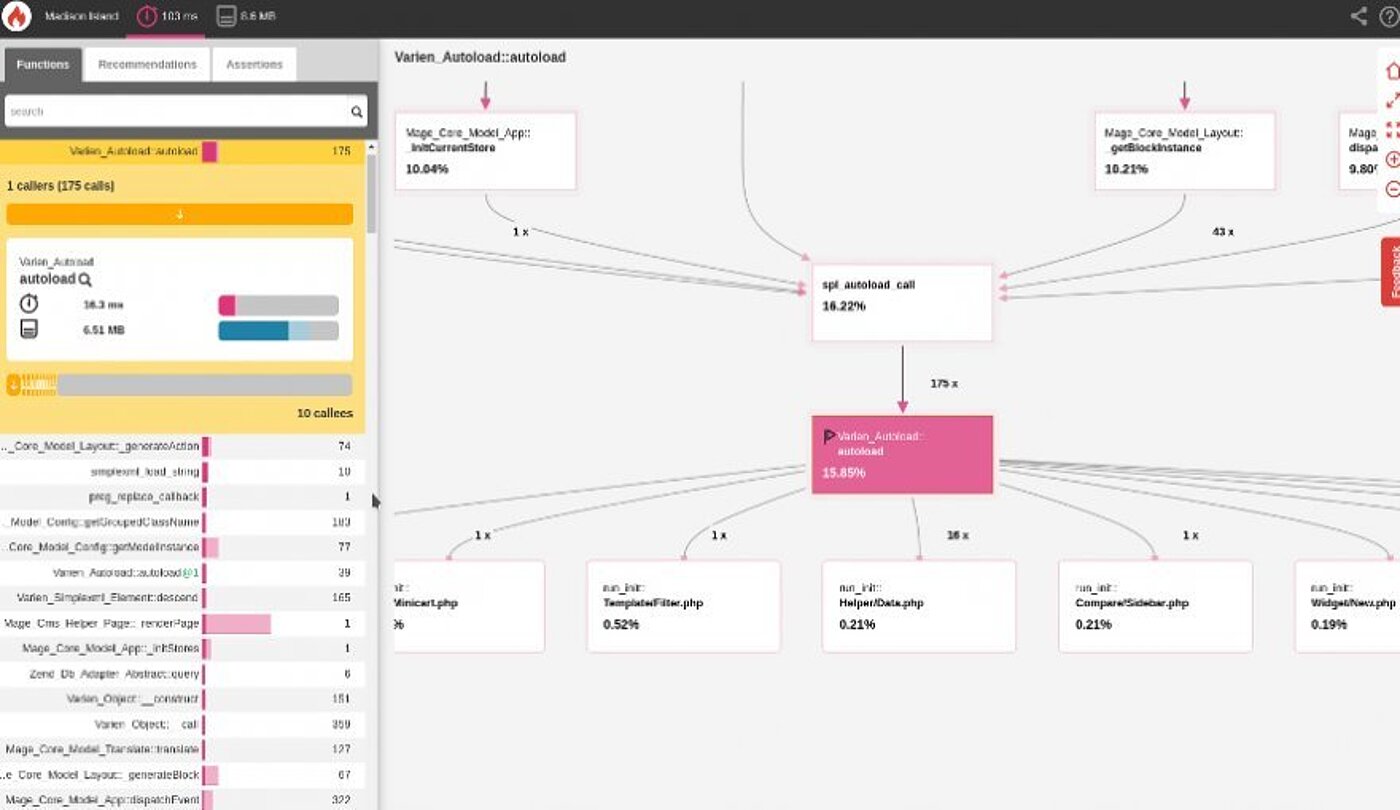Click the Minicart.php graph node

pyautogui.click(x=470, y=607)
